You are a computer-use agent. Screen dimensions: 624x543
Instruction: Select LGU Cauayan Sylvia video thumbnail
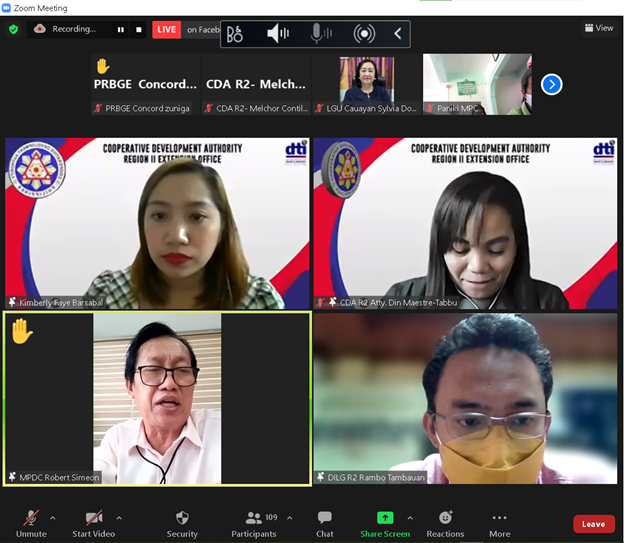point(367,84)
